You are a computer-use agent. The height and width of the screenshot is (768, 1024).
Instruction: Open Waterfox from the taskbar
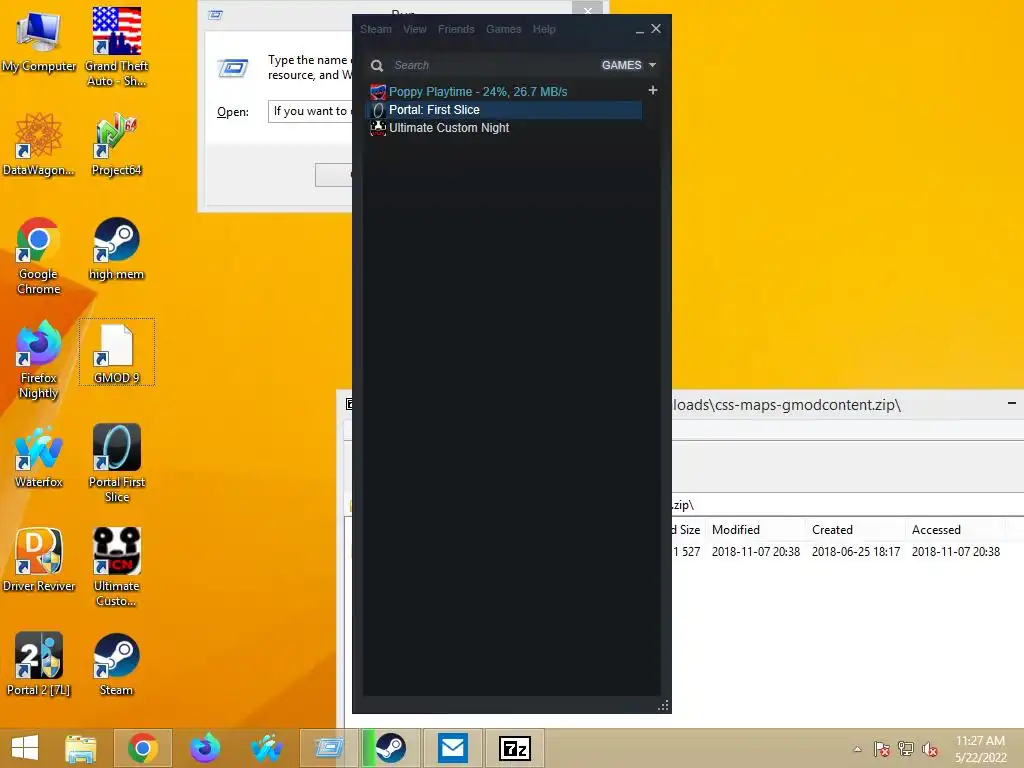pos(266,748)
